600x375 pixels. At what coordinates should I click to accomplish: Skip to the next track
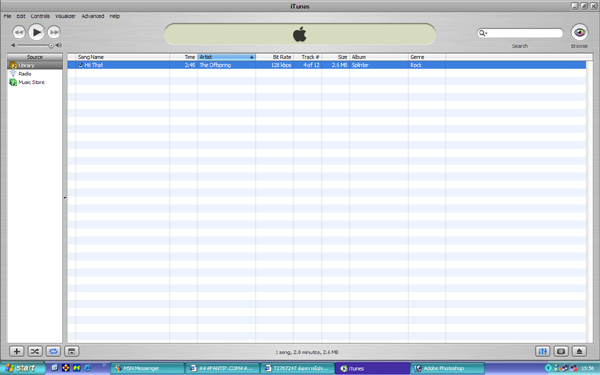(54, 32)
